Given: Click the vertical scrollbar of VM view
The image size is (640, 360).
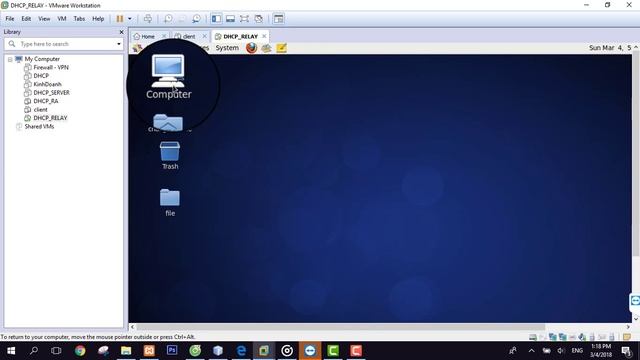Looking at the screenshot, I should 636,155.
